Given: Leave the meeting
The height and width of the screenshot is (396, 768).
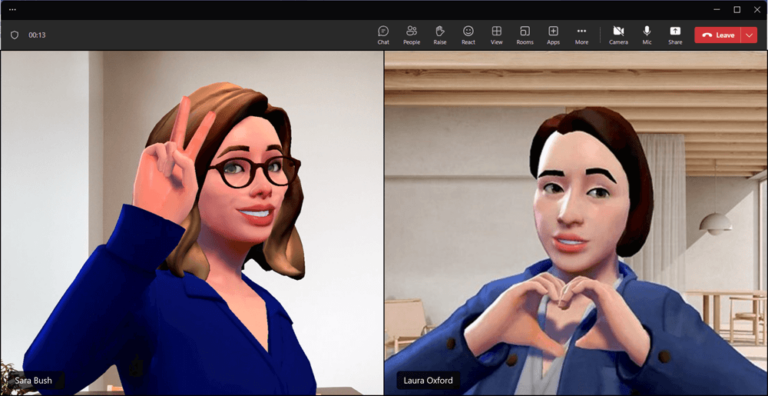Looking at the screenshot, I should (718, 35).
